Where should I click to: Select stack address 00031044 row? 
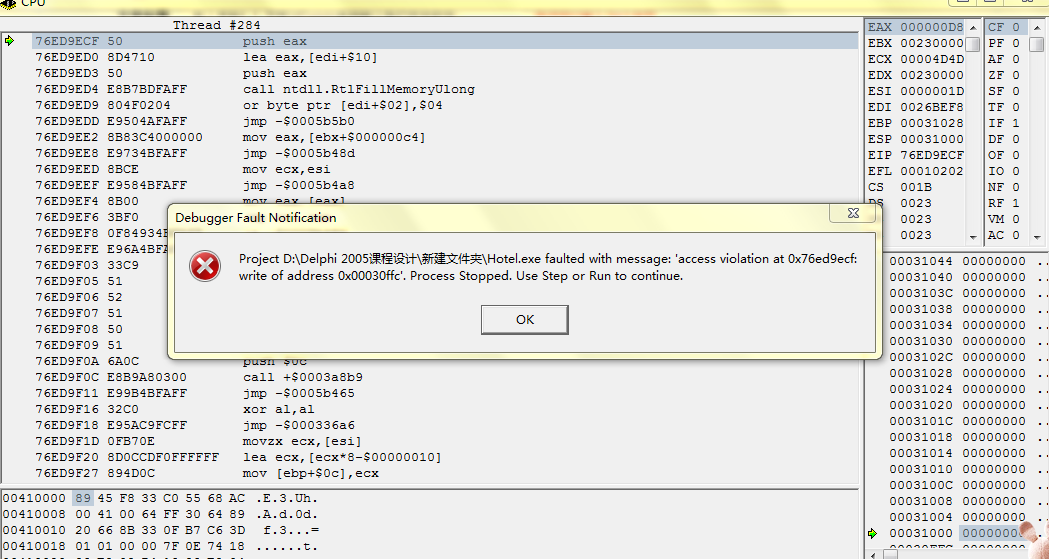click(958, 261)
